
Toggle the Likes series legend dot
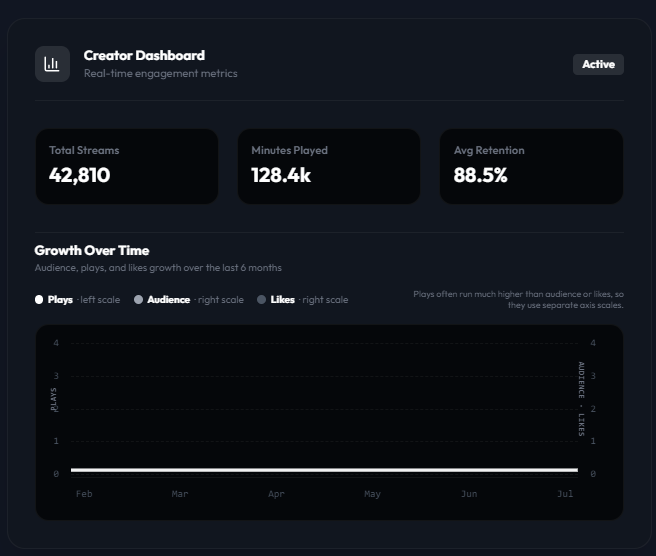pos(261,300)
